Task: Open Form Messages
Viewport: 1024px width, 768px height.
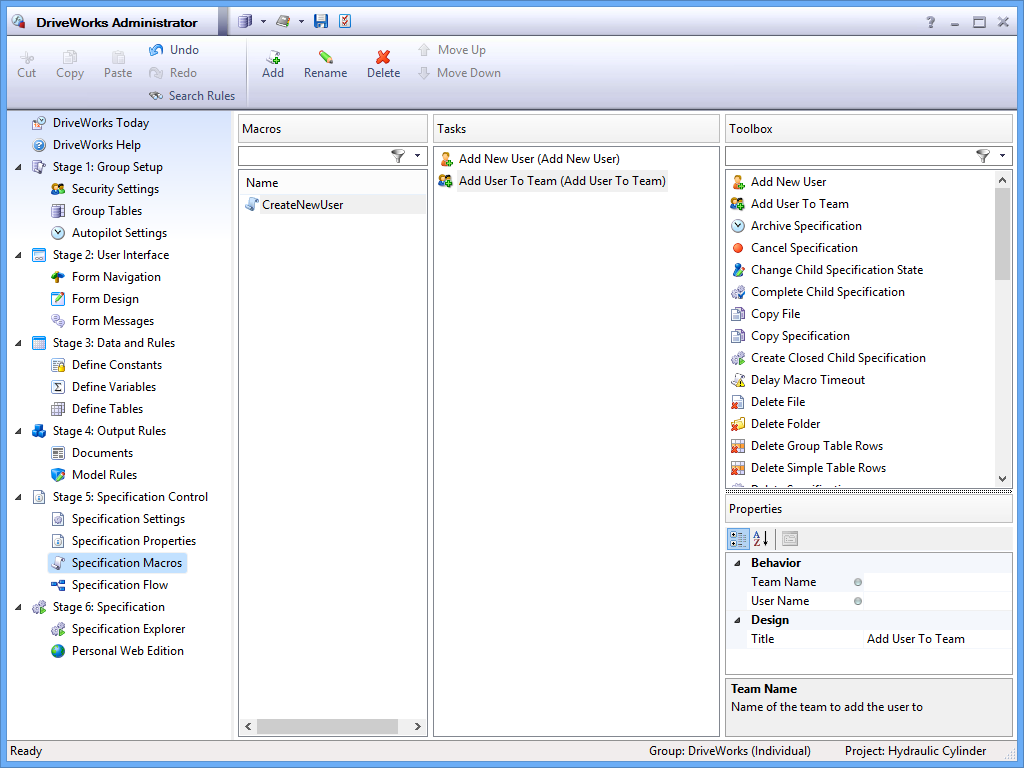Action: pyautogui.click(x=112, y=321)
